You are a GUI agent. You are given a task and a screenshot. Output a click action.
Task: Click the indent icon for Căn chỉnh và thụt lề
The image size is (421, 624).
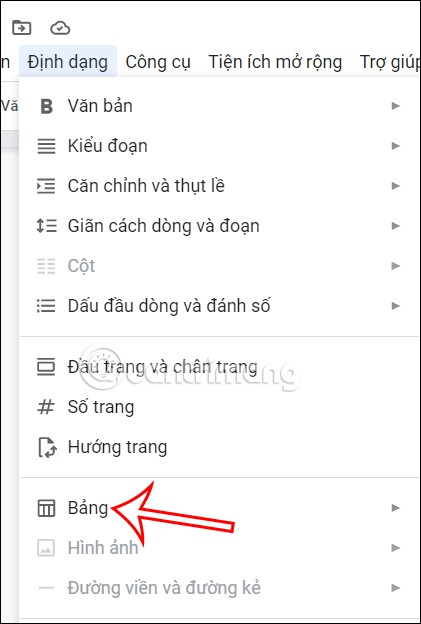coord(46,186)
